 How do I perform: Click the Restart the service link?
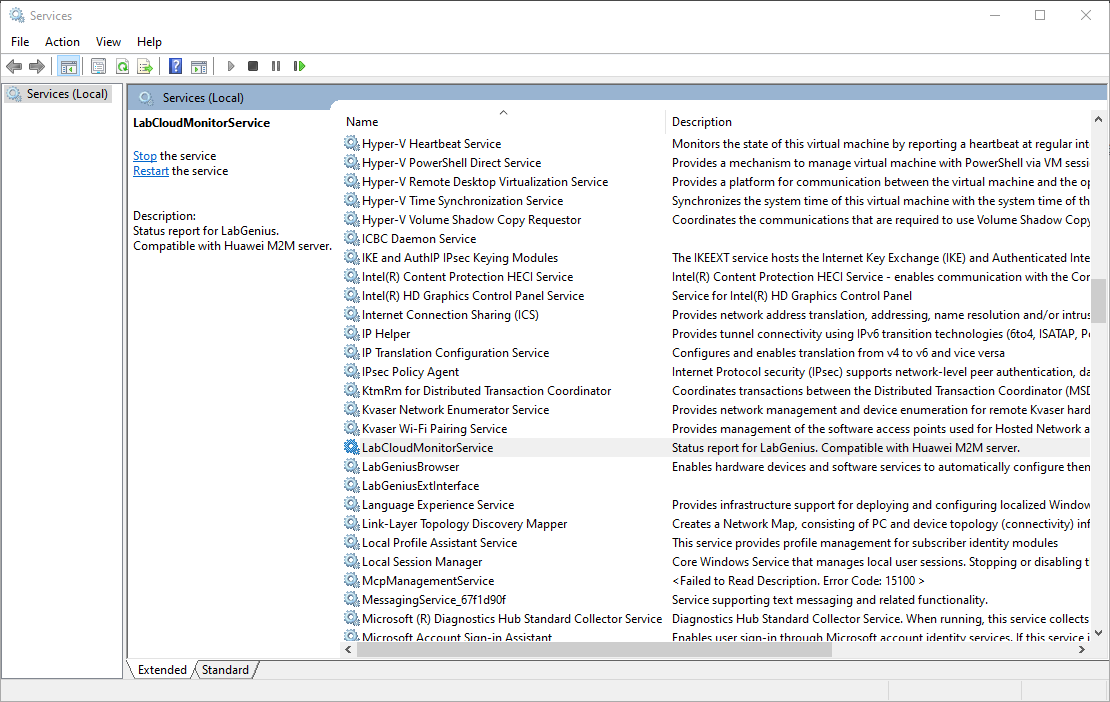[x=151, y=171]
